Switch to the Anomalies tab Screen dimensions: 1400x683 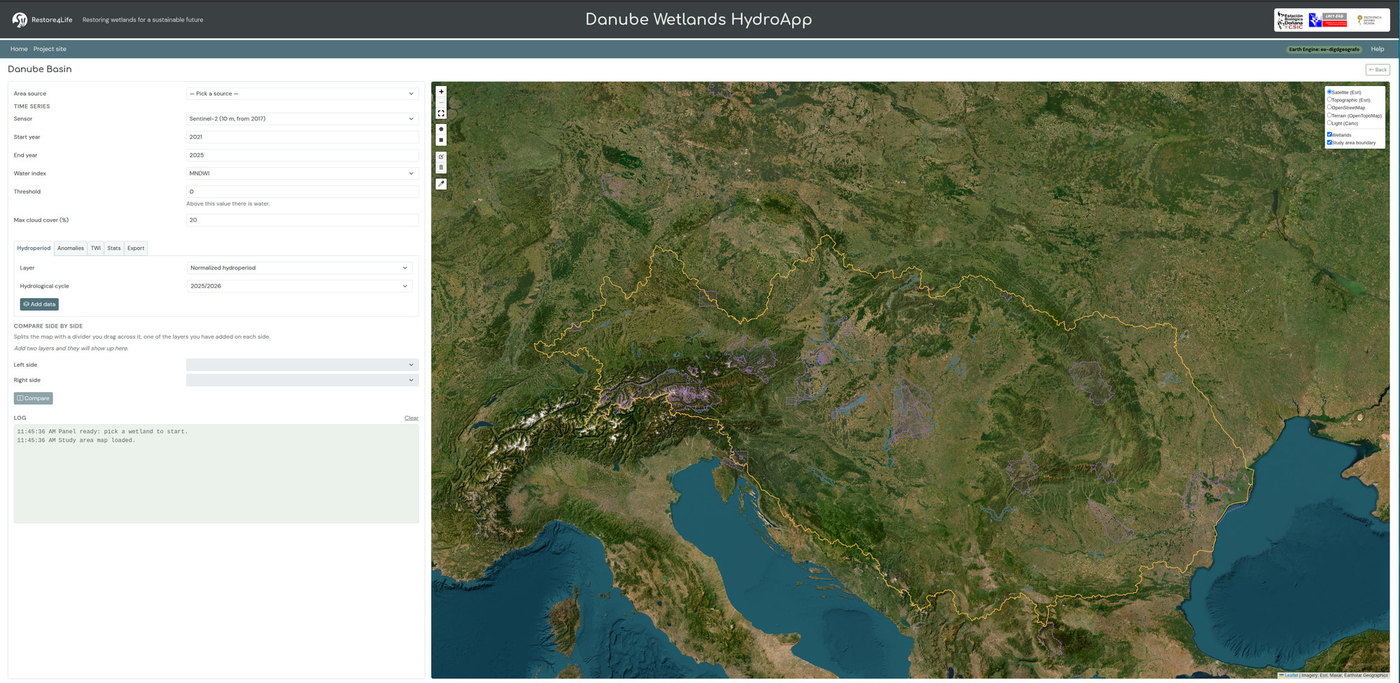(x=71, y=248)
